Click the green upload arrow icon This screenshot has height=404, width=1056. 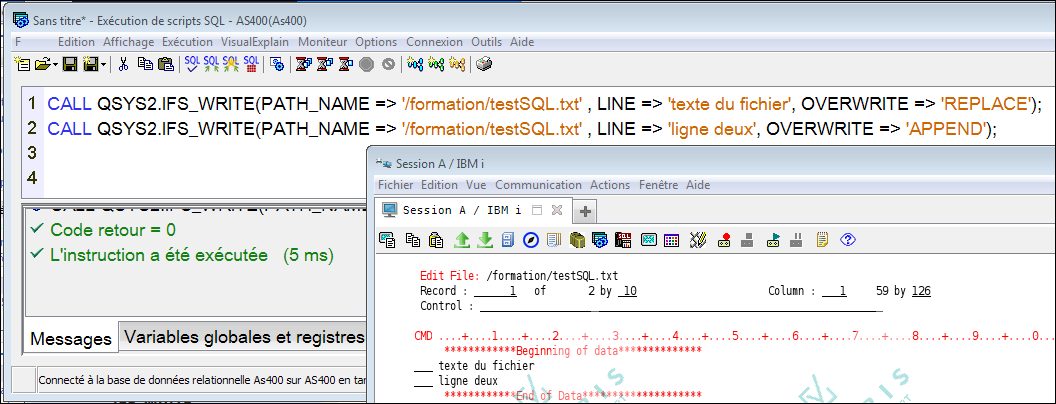[461, 240]
